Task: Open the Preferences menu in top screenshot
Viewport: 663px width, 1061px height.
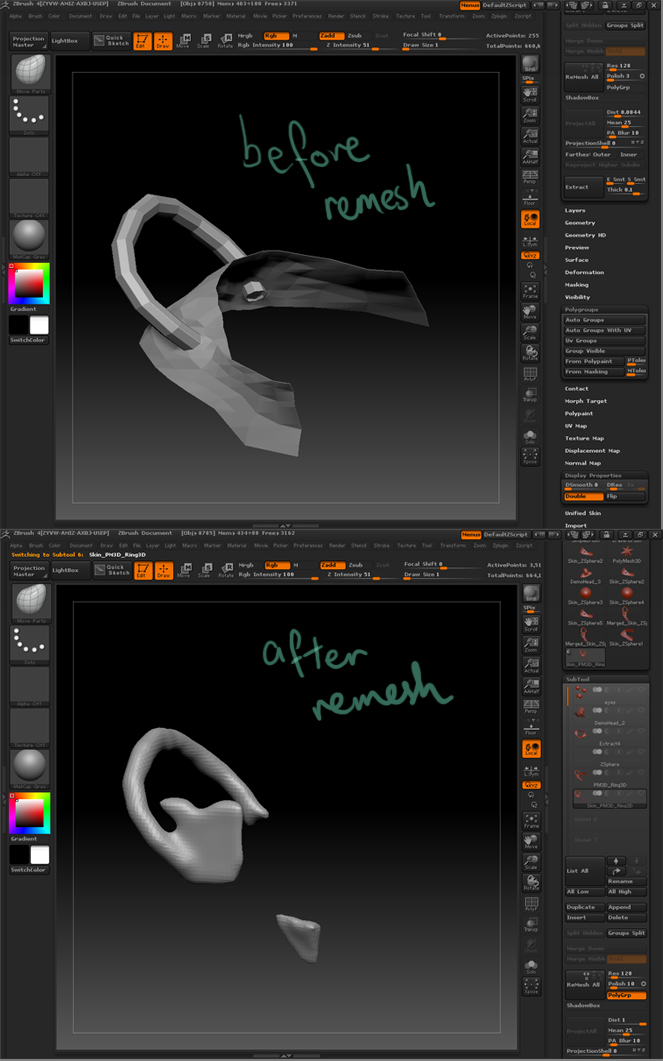Action: pyautogui.click(x=307, y=16)
